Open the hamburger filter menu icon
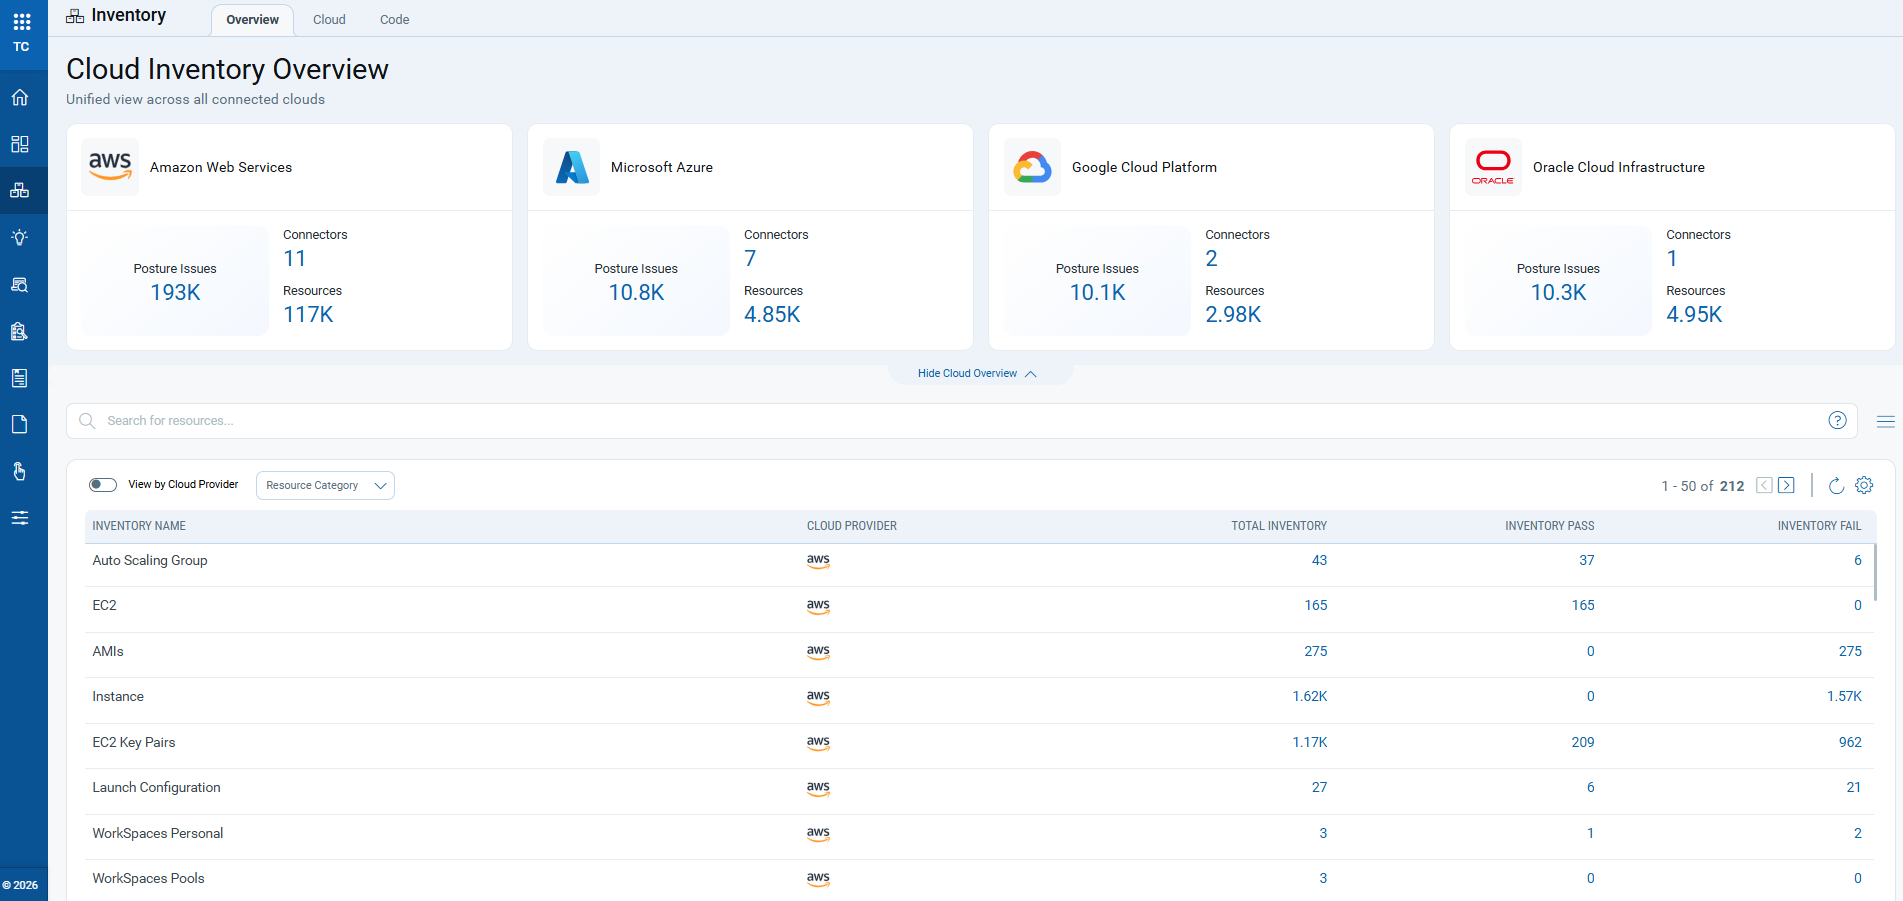1903x901 pixels. click(1885, 422)
